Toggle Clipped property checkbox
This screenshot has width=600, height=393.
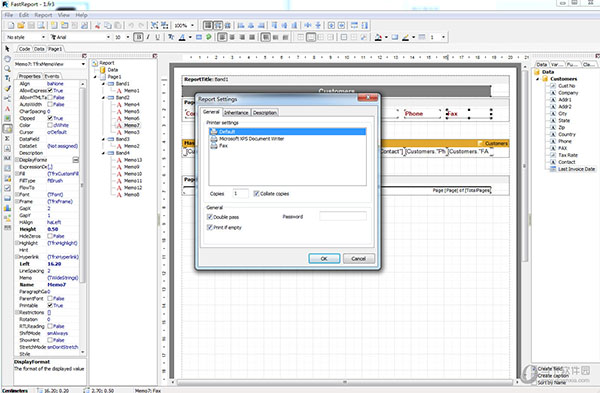pyautogui.click(x=50, y=118)
